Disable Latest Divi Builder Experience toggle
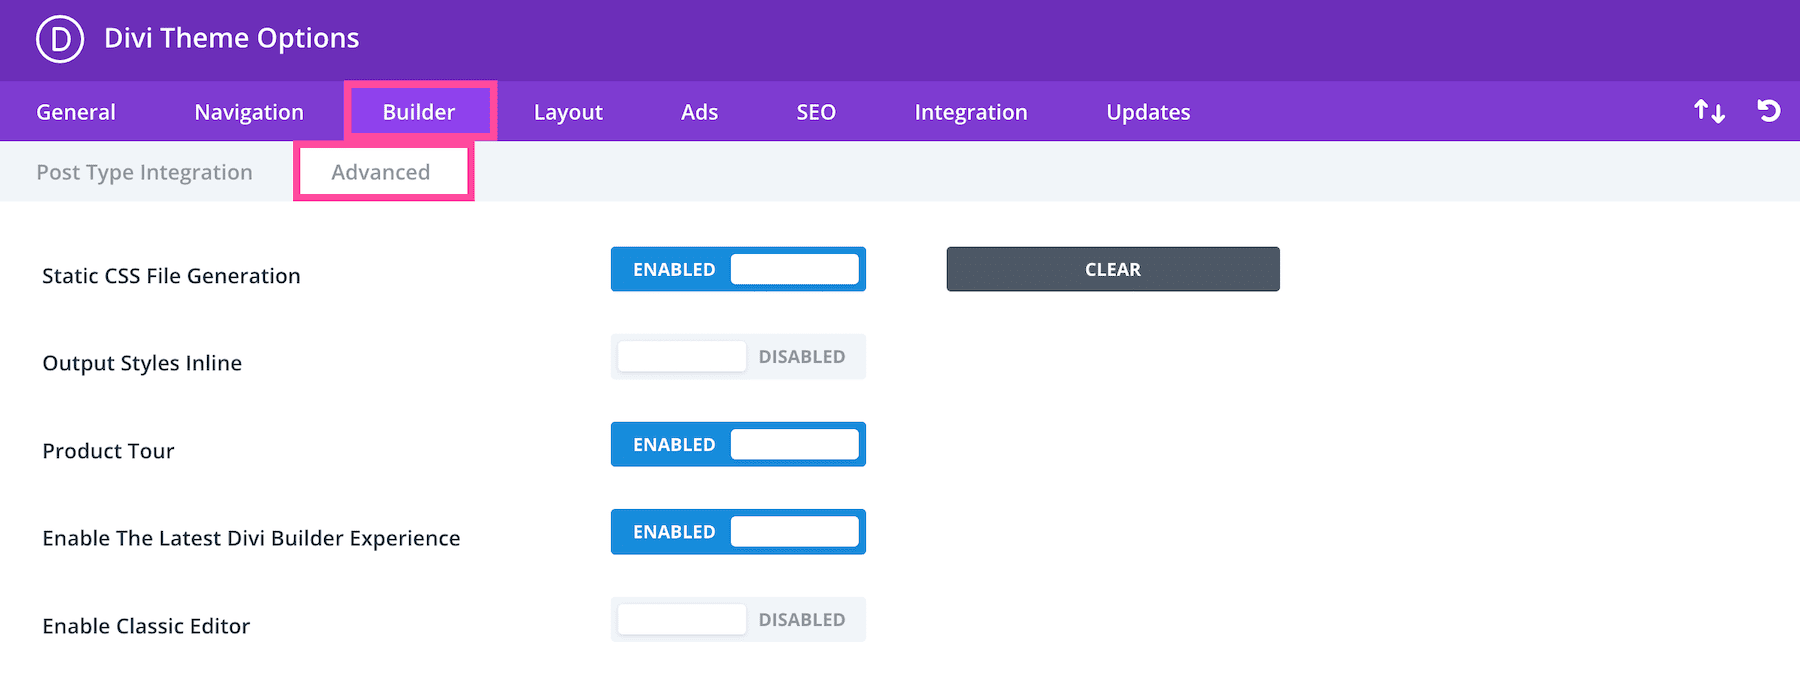 (738, 532)
